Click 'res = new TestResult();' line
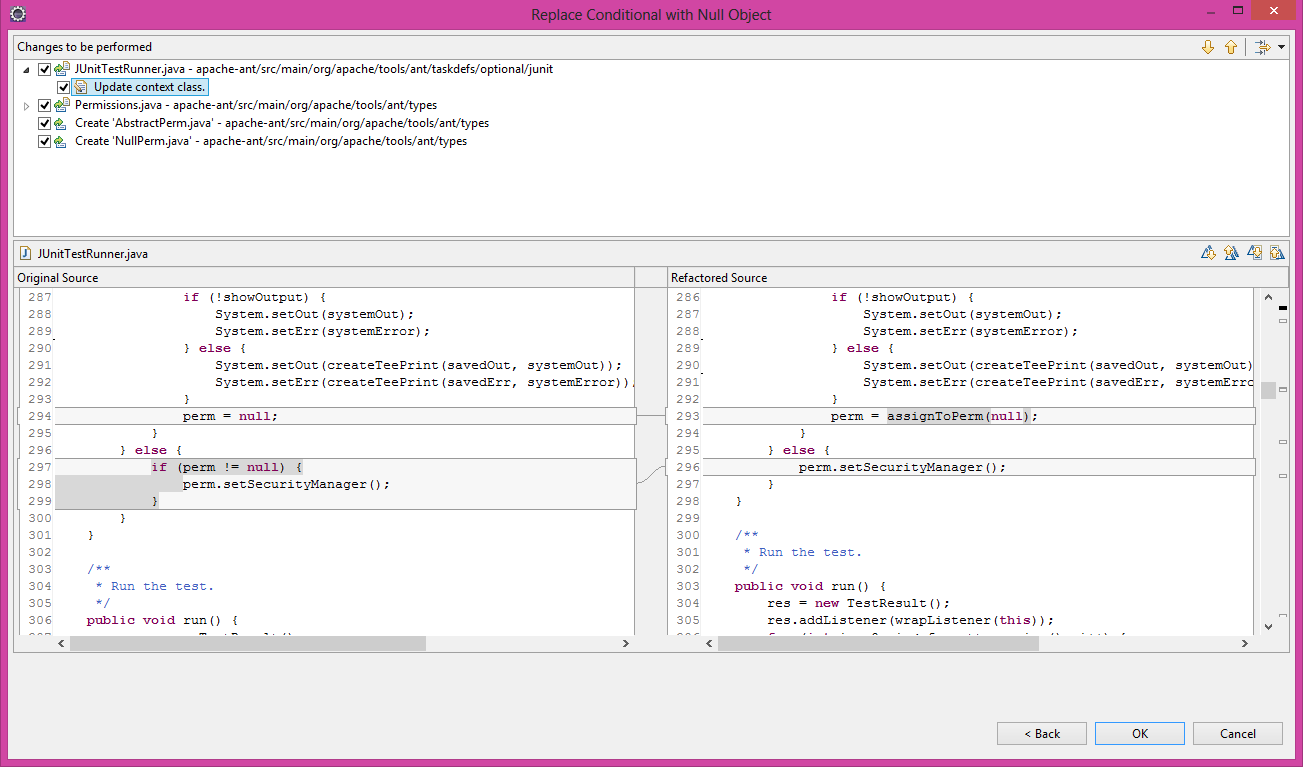Viewport: 1305px width, 769px height. pos(858,603)
